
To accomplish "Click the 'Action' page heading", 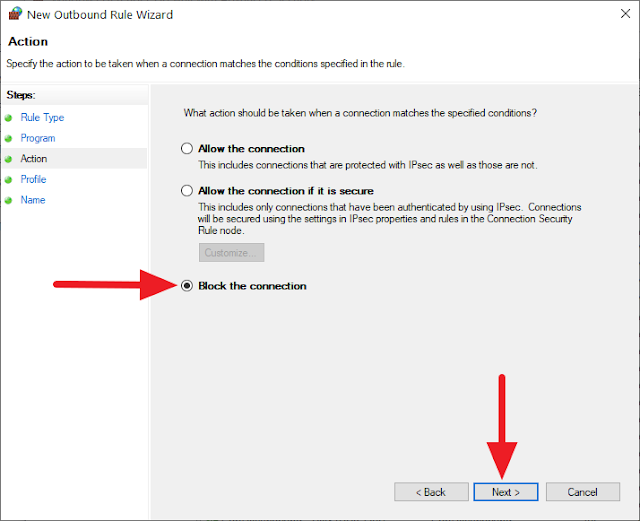I will pos(28,42).
